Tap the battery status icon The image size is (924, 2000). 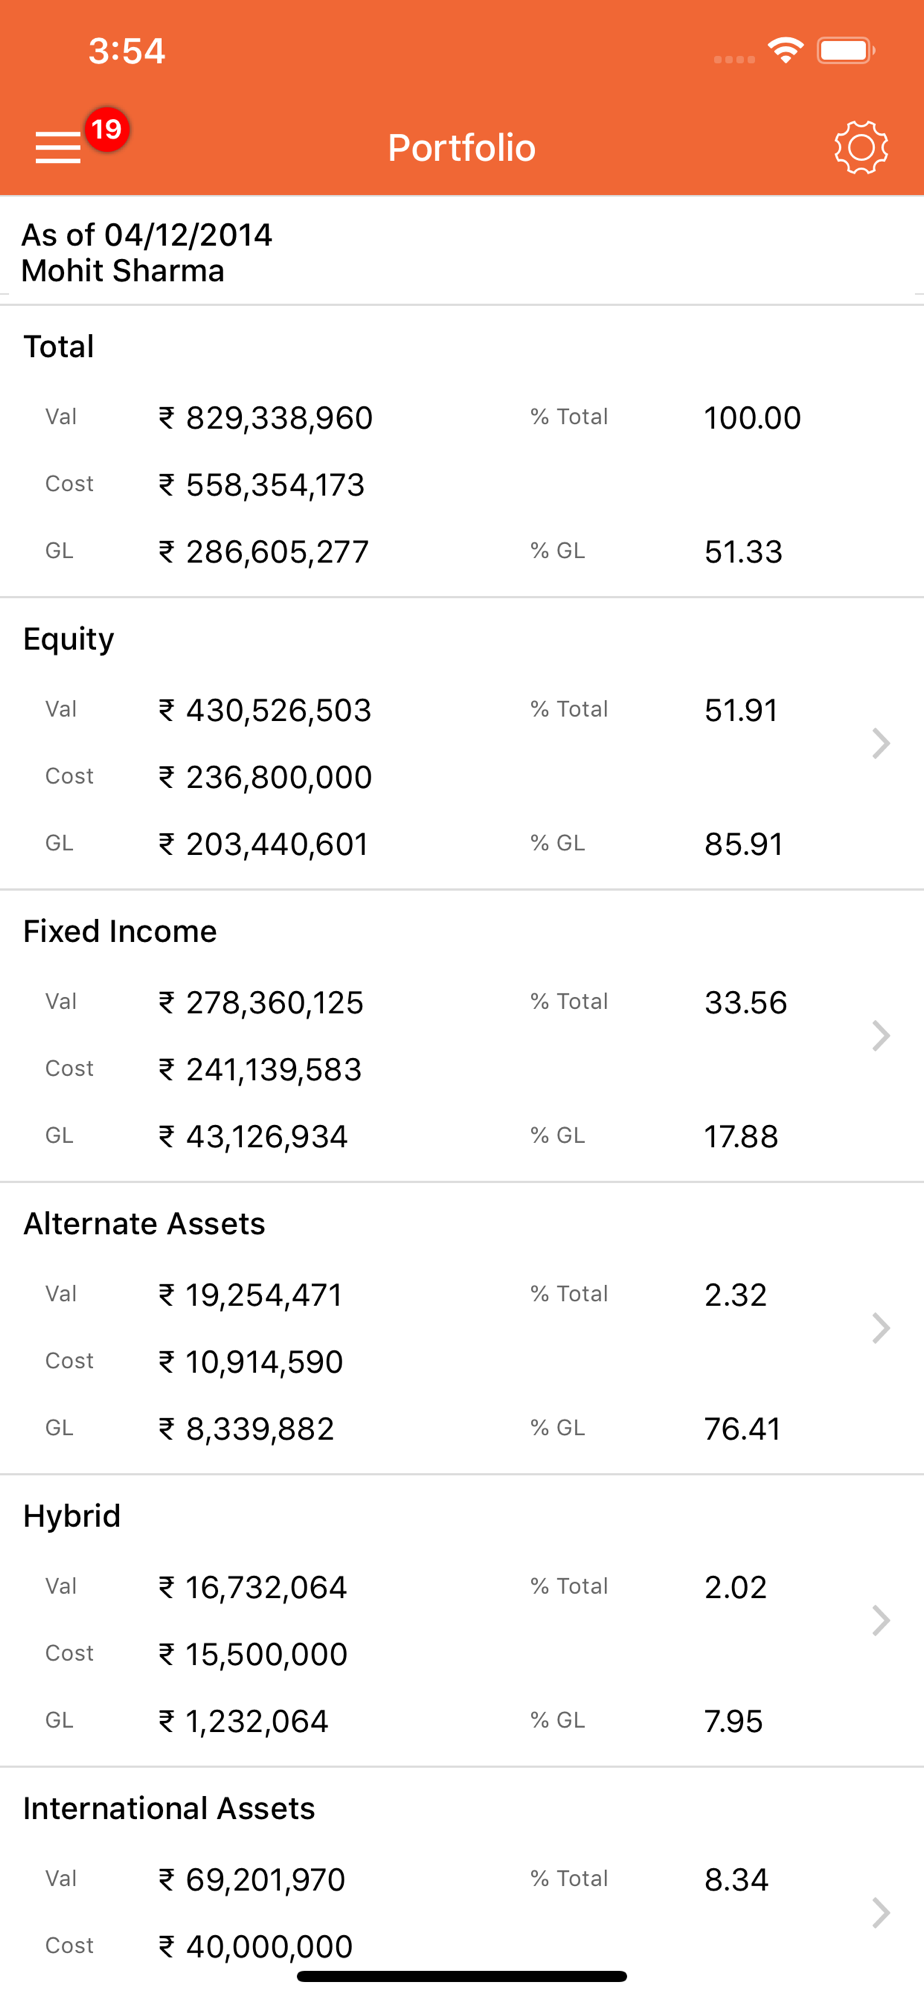click(x=845, y=50)
